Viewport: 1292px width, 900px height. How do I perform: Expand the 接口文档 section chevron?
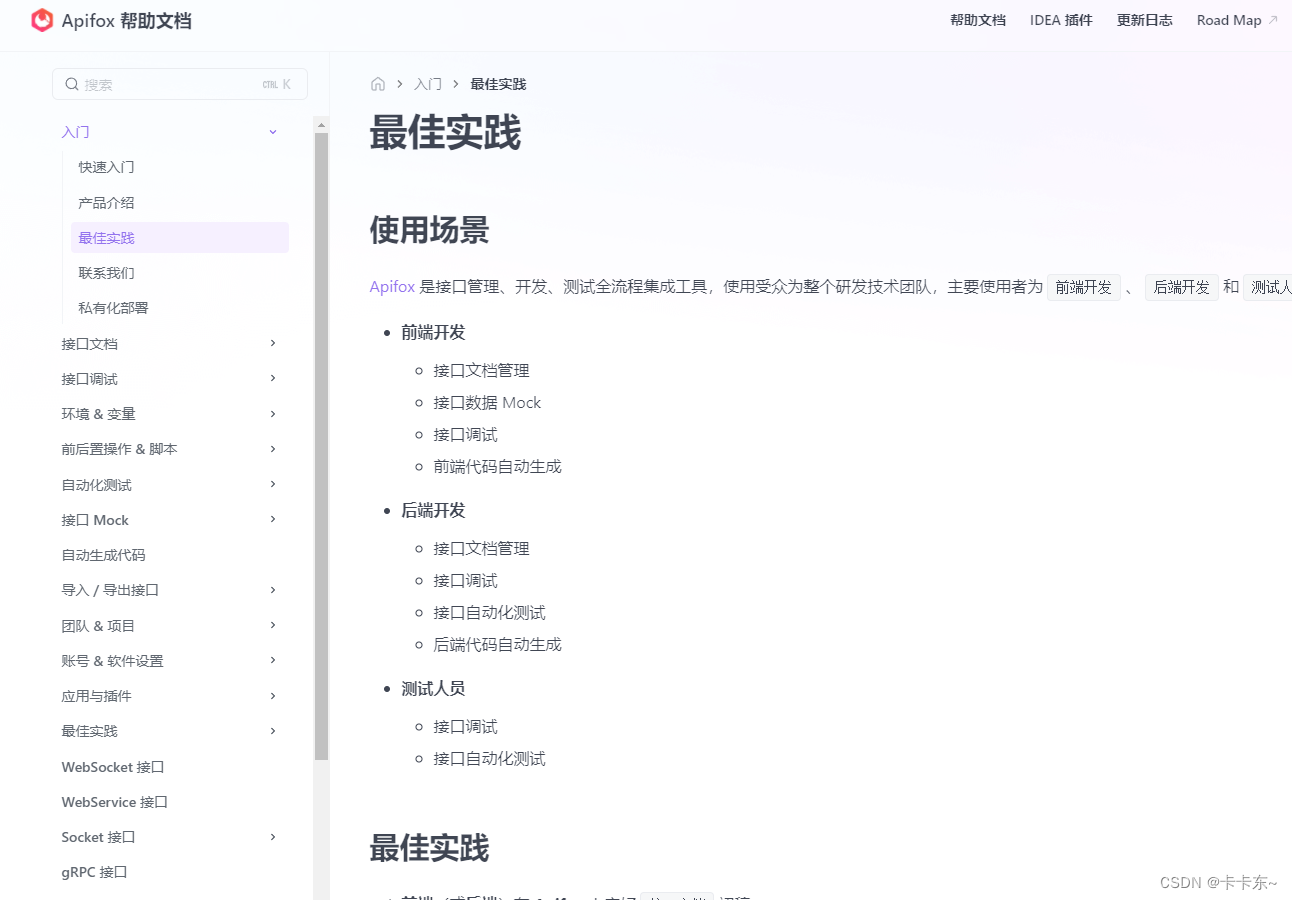tap(273, 343)
